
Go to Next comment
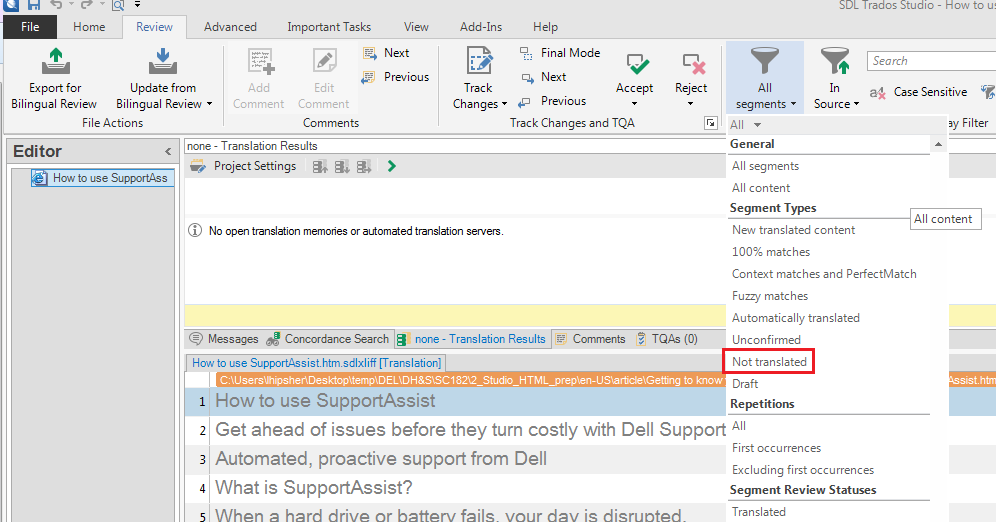(386, 53)
